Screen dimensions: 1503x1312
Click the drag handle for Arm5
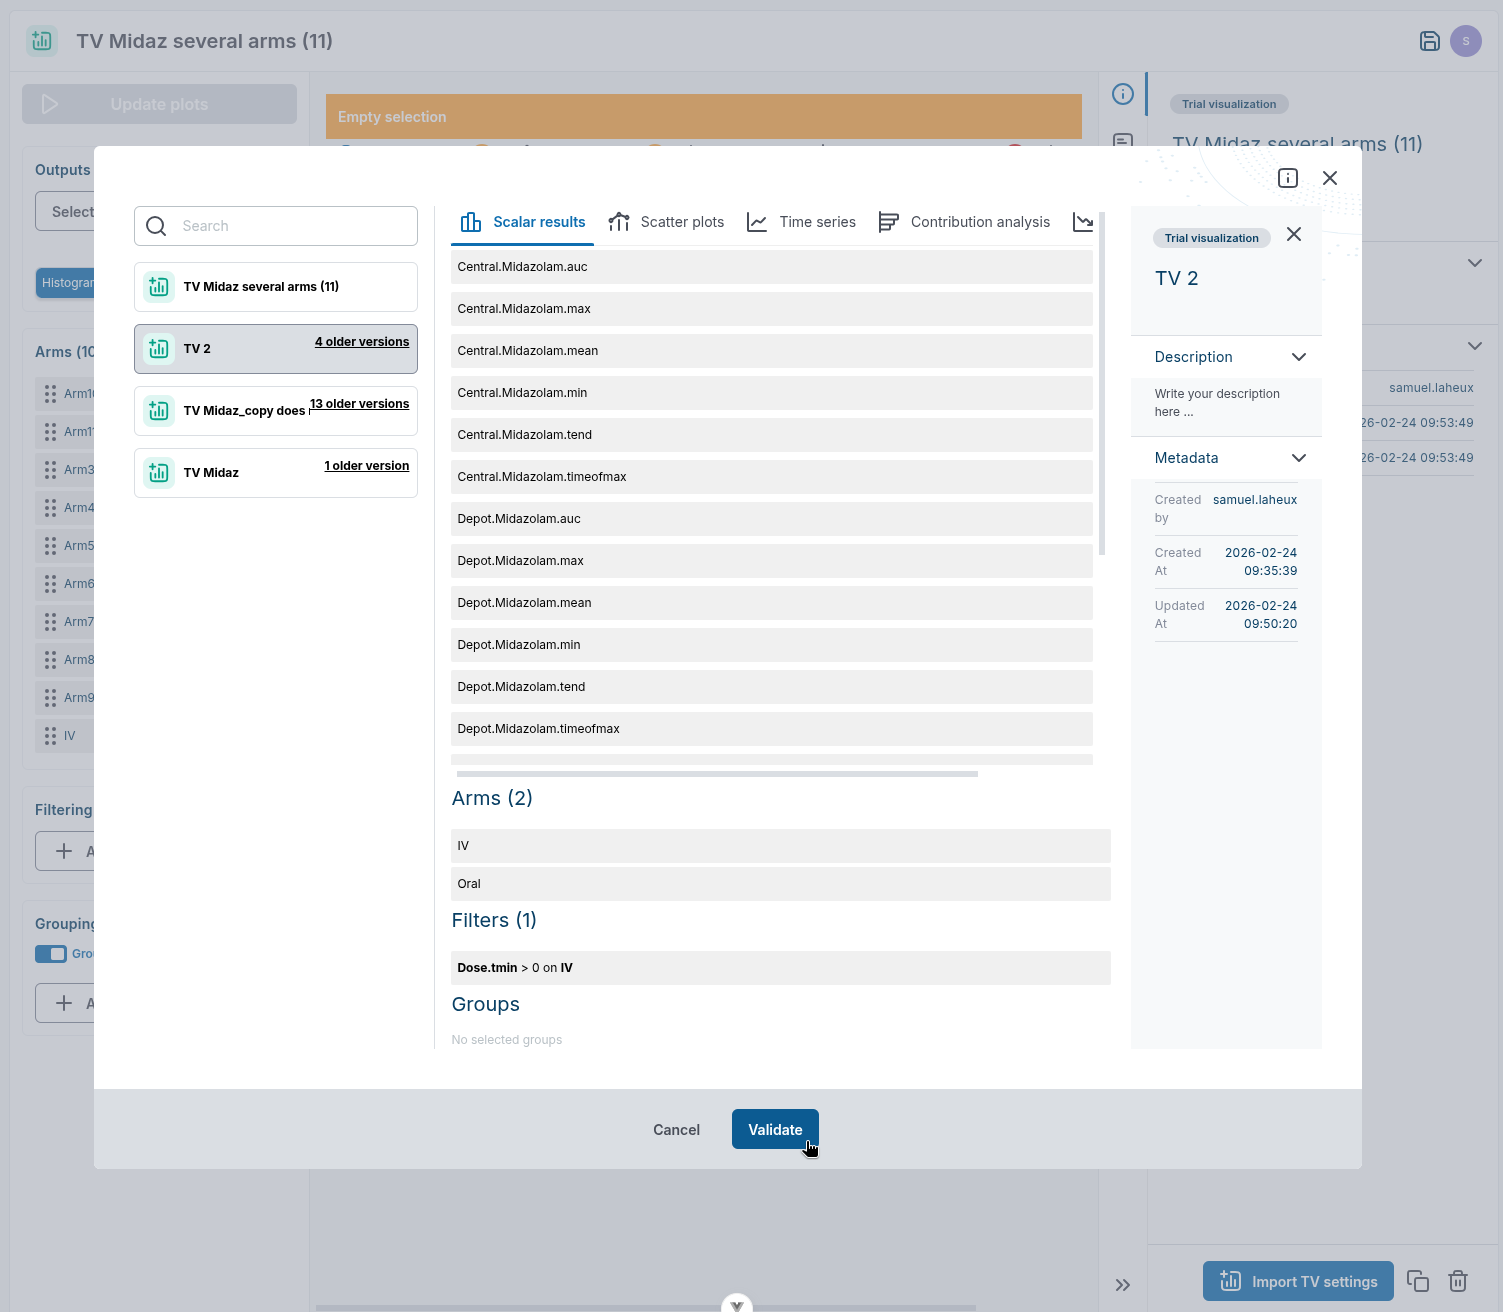[x=50, y=546]
